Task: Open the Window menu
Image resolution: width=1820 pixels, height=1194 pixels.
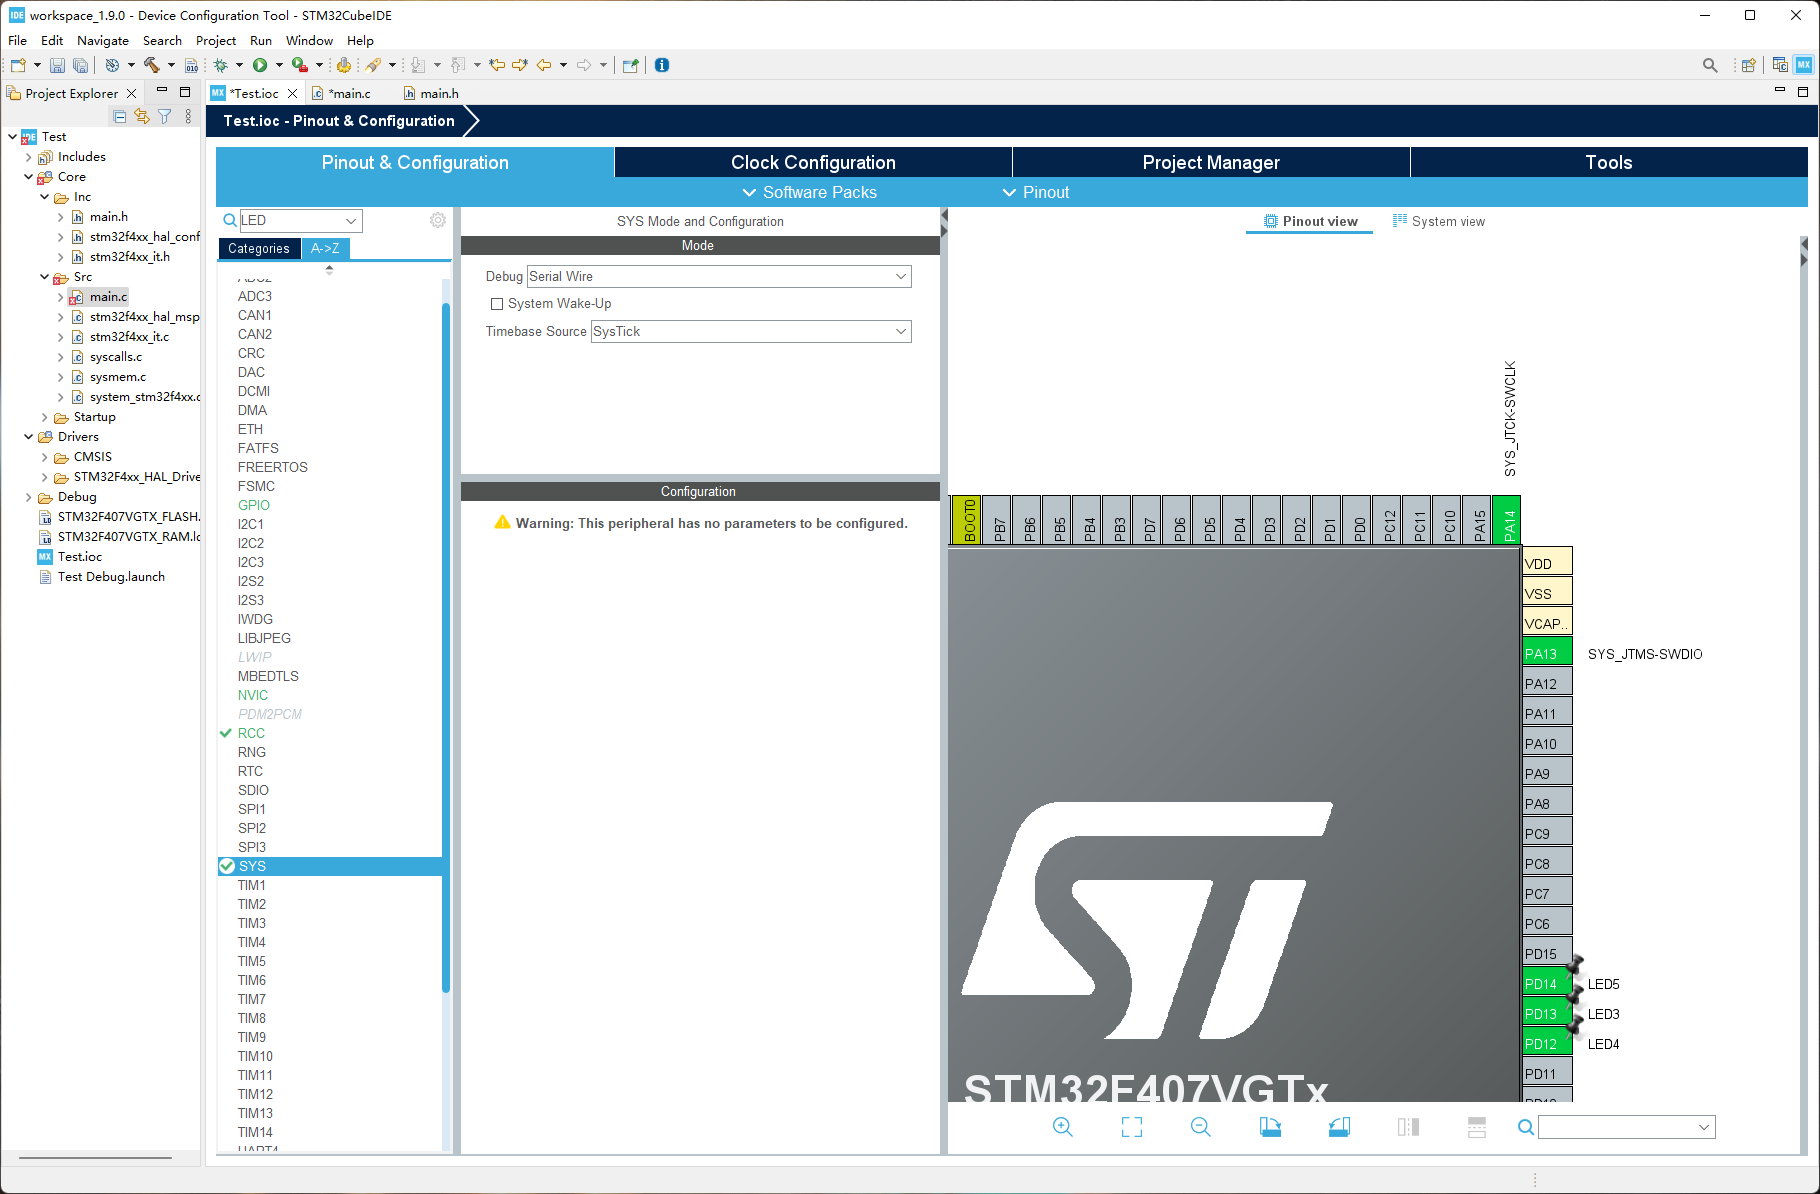Action: coord(309,41)
